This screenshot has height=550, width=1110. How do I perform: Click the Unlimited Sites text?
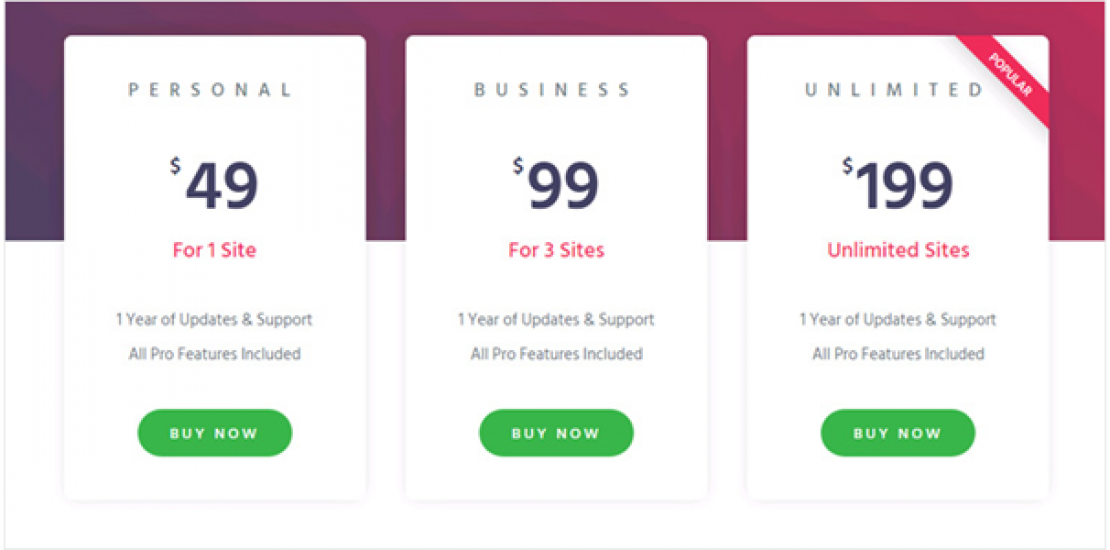898,250
